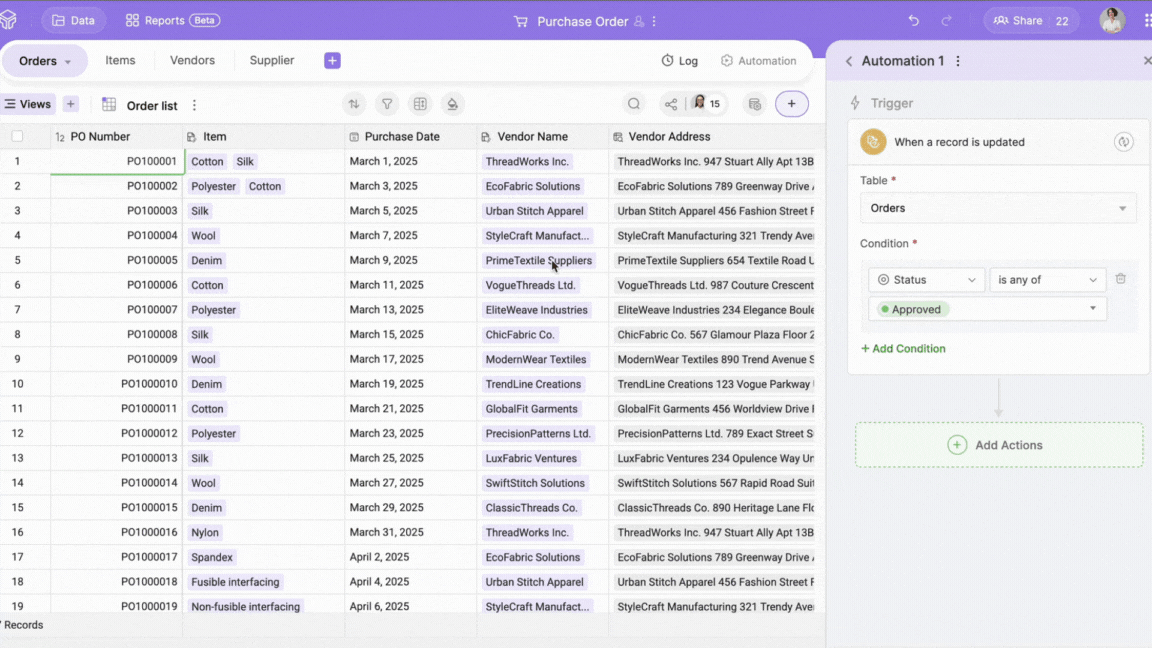Image resolution: width=1152 pixels, height=648 pixels.
Task: Delete the Status condition with trash icon
Action: pos(1121,279)
